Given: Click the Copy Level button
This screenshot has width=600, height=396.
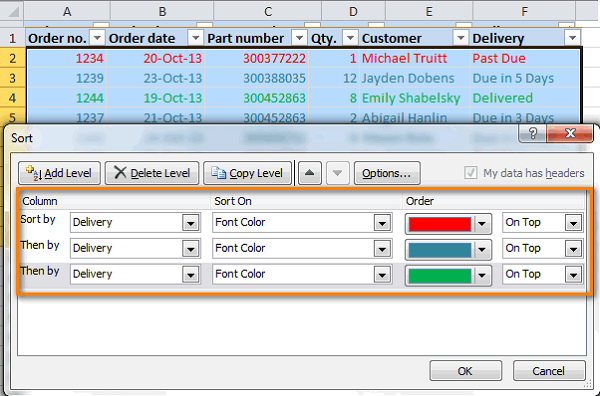Looking at the screenshot, I should 247,173.
